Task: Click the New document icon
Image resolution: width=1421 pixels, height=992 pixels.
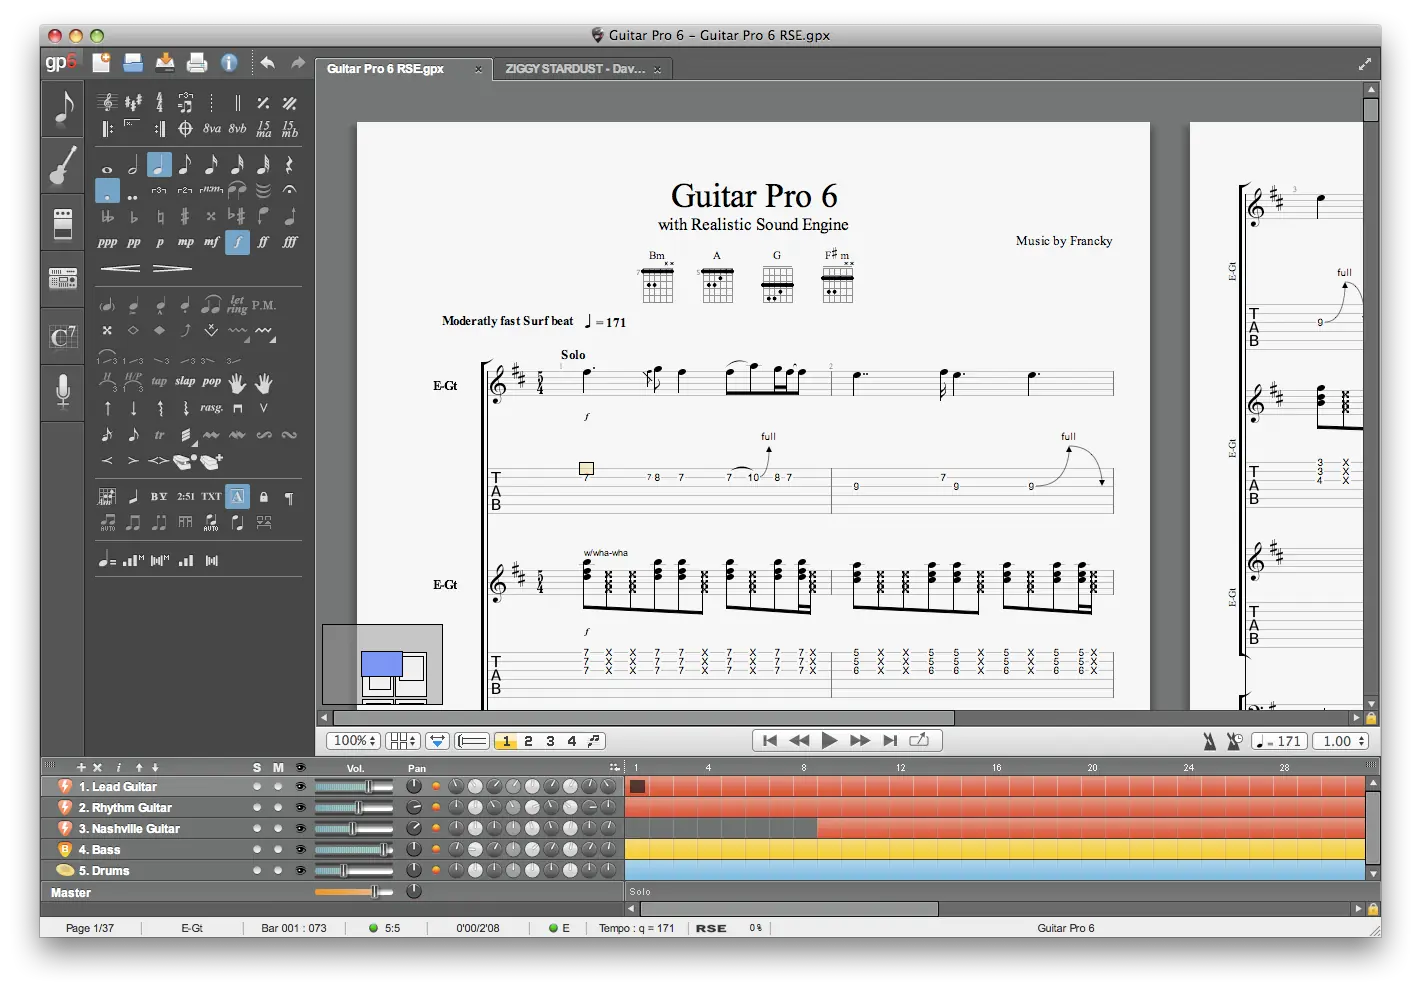Action: point(101,62)
